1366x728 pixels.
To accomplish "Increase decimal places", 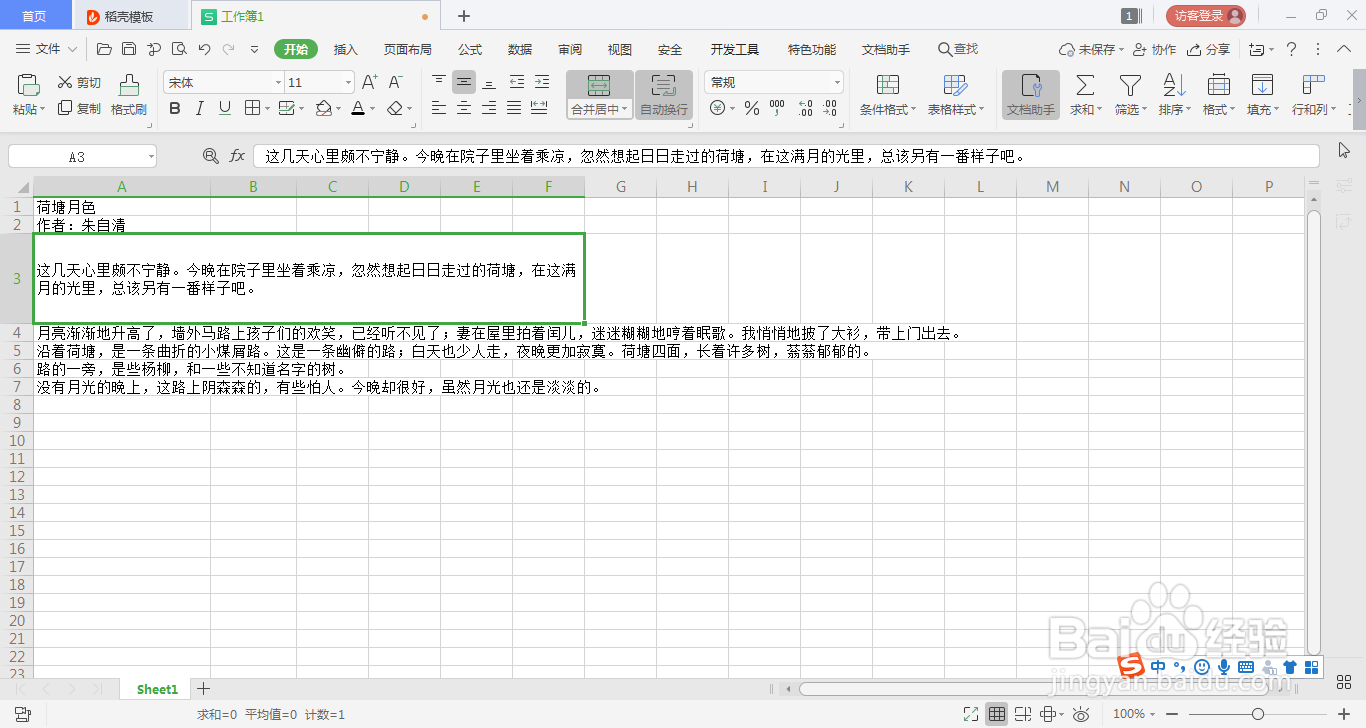I will point(805,108).
